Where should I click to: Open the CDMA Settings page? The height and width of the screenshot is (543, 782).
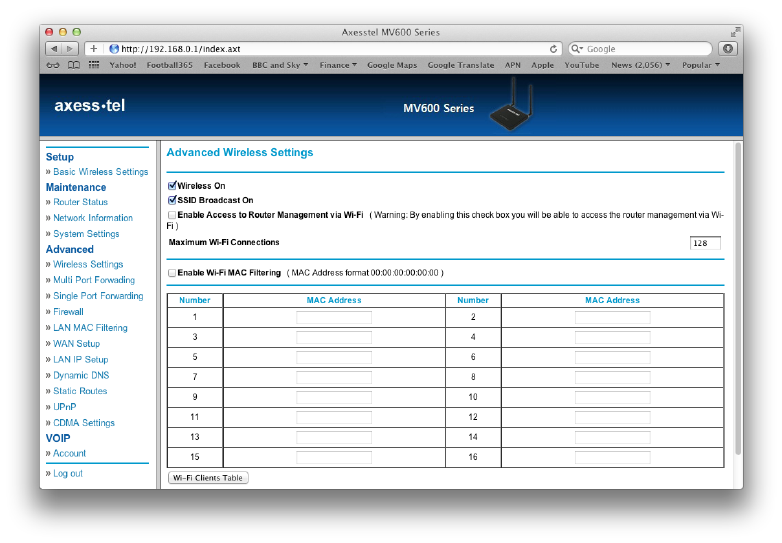[84, 423]
